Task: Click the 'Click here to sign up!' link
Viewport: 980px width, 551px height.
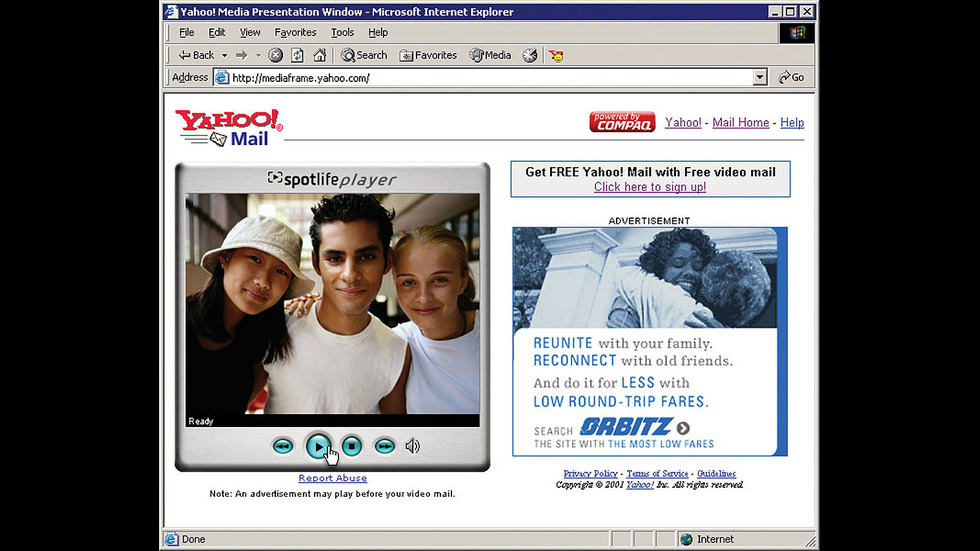Action: (x=650, y=187)
